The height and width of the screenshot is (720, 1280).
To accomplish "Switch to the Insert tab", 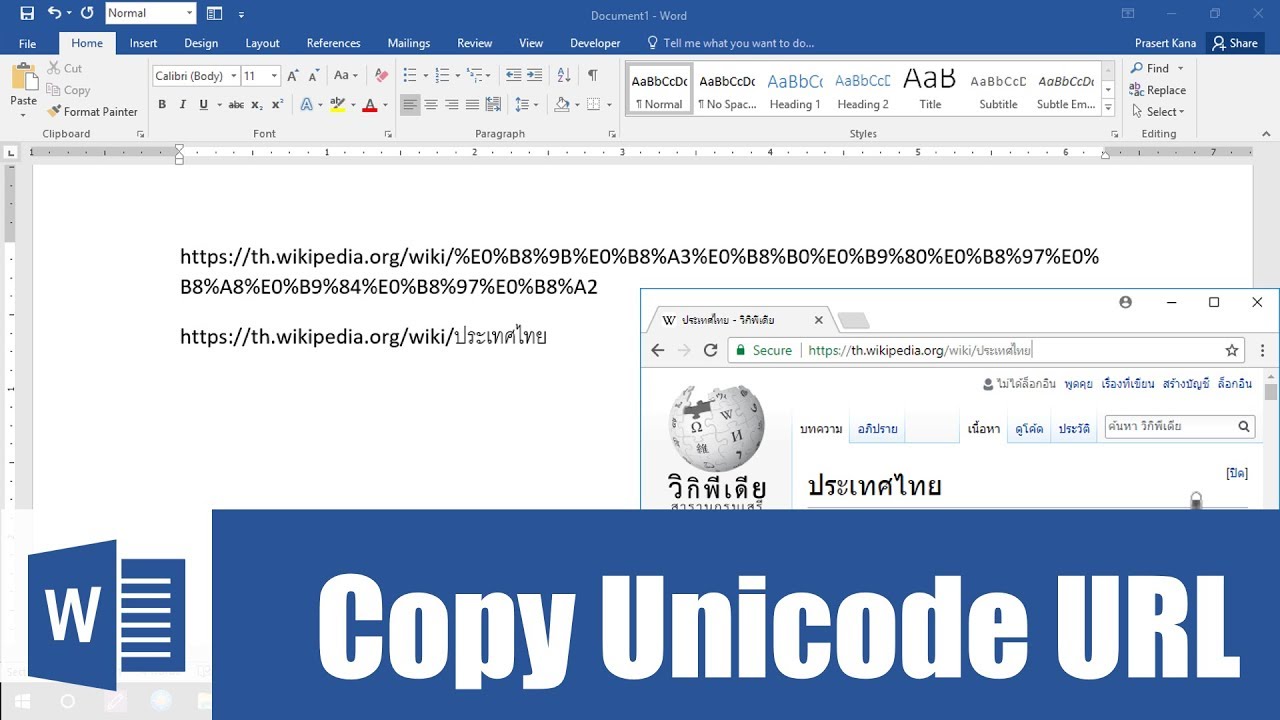I will [x=143, y=43].
